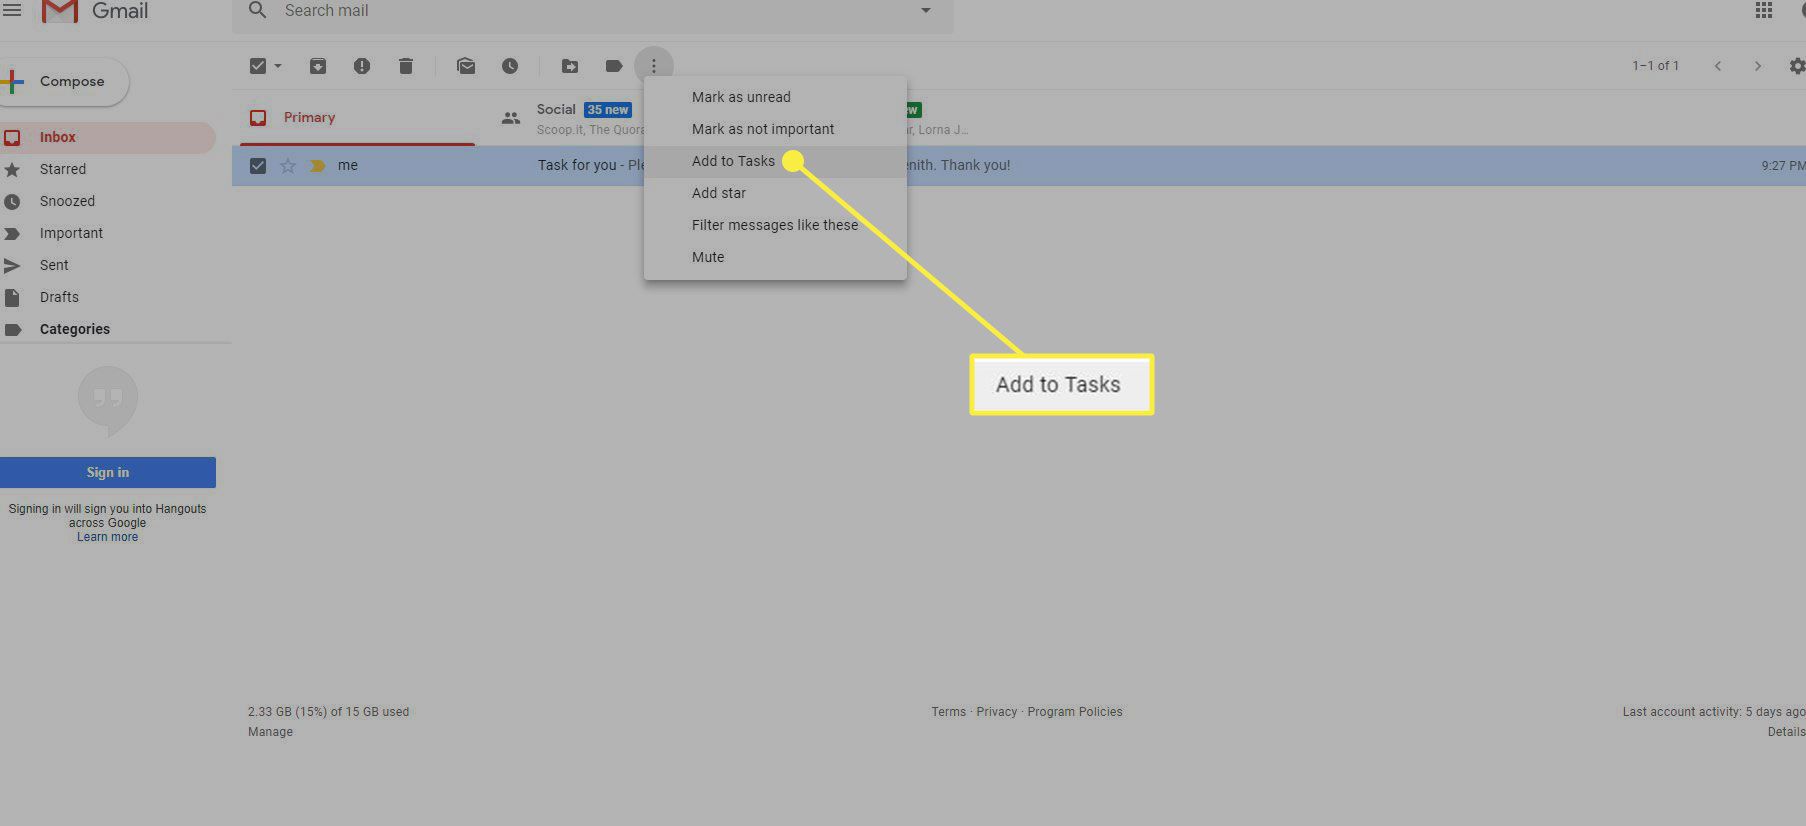Image resolution: width=1806 pixels, height=826 pixels.
Task: Open the Drafts folder
Action: [59, 297]
